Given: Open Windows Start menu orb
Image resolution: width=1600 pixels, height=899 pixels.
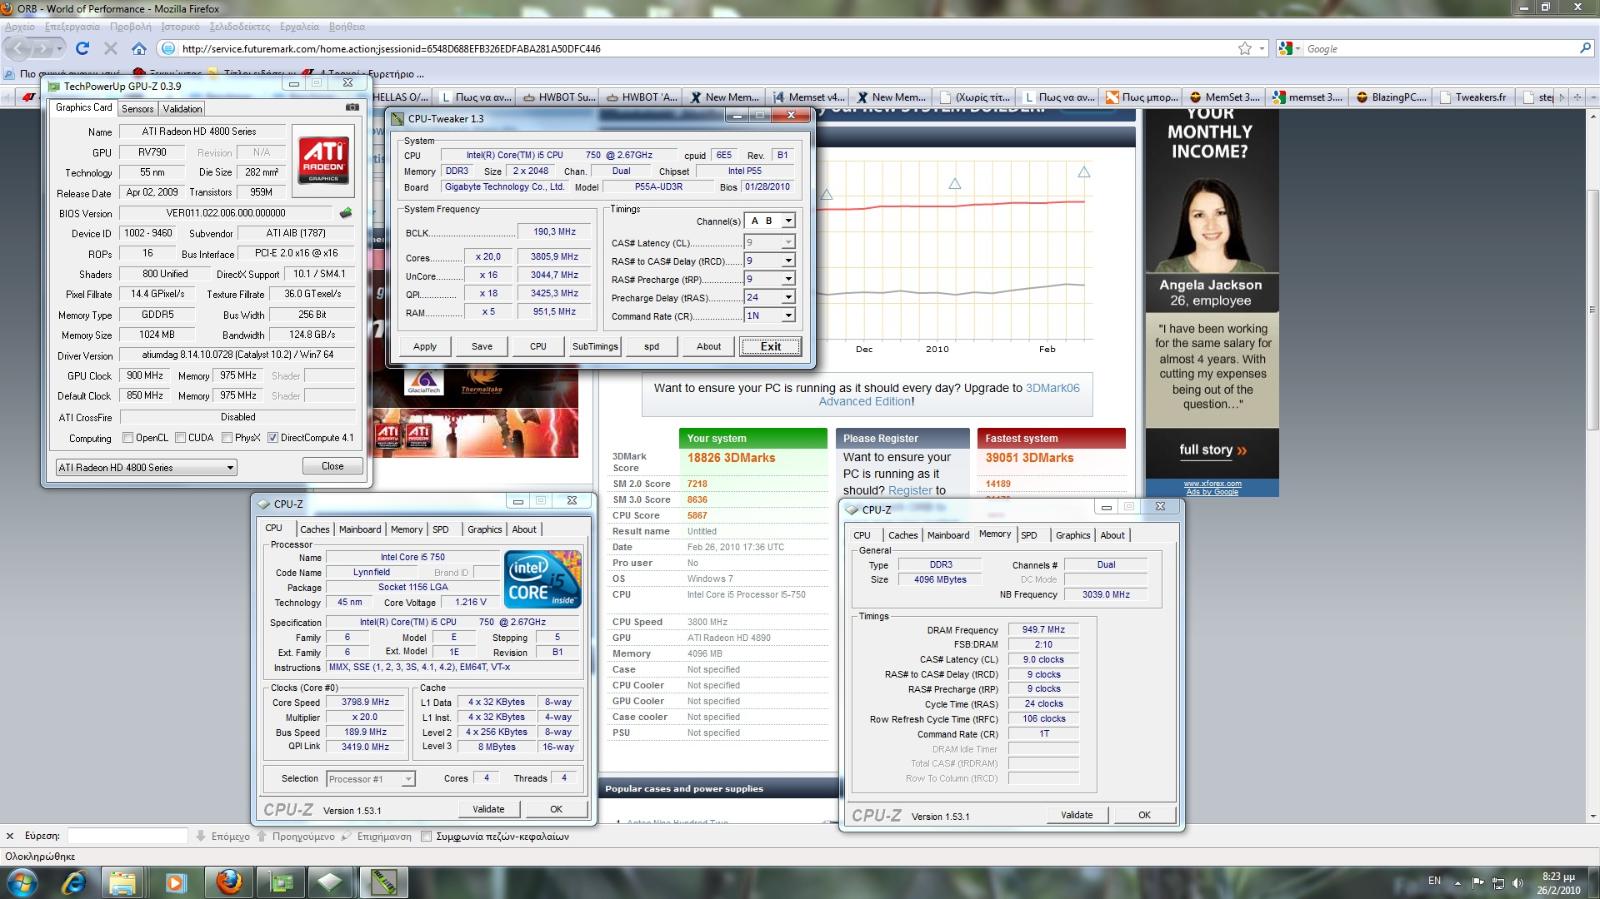Looking at the screenshot, I should click(x=23, y=882).
